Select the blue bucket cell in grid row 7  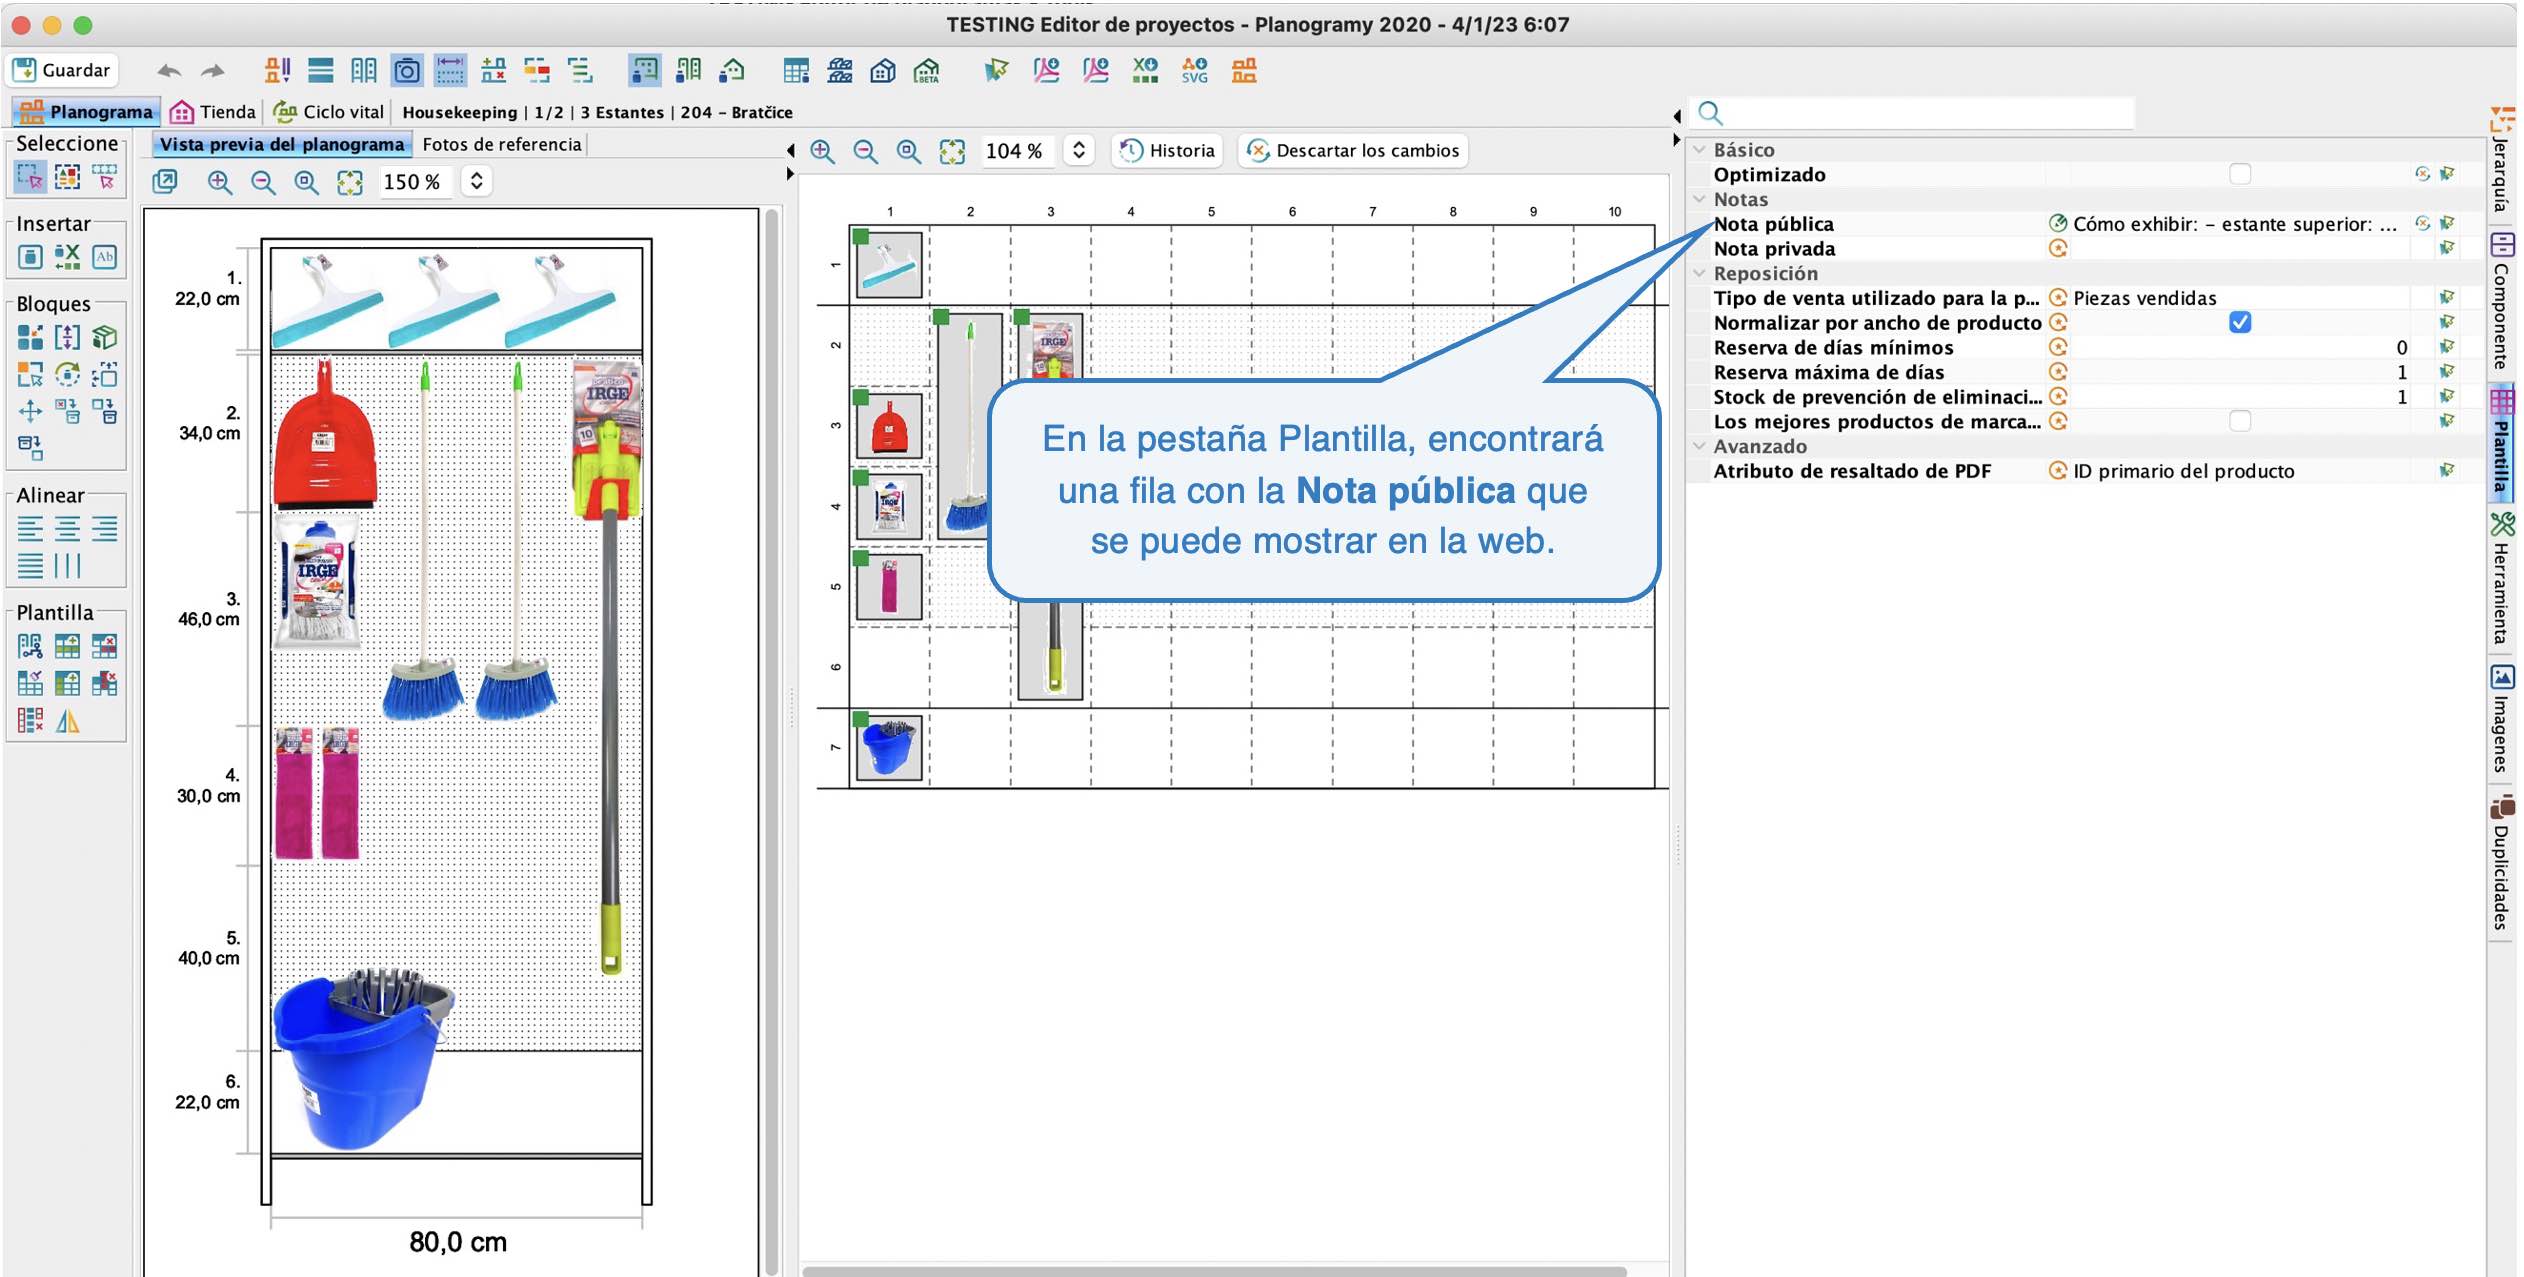[889, 747]
